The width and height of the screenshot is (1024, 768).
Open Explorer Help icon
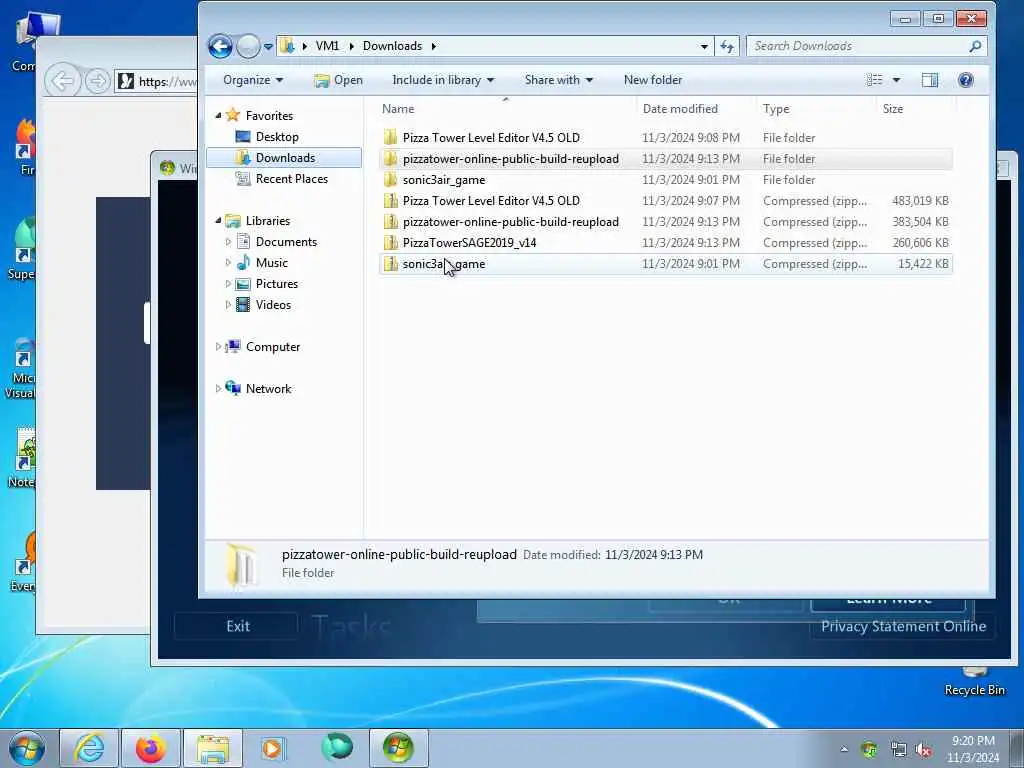pos(965,80)
